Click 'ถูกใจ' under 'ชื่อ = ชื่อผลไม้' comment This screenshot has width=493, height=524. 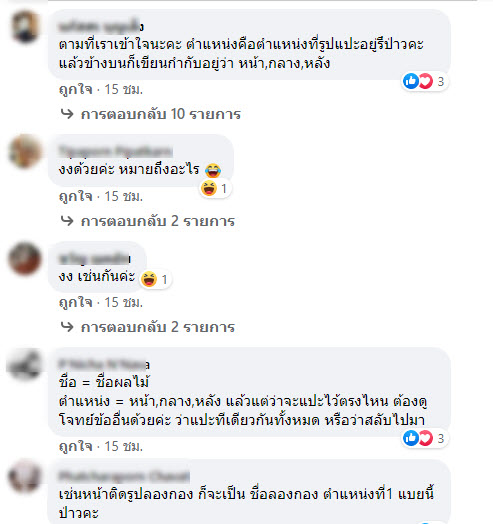tap(76, 446)
